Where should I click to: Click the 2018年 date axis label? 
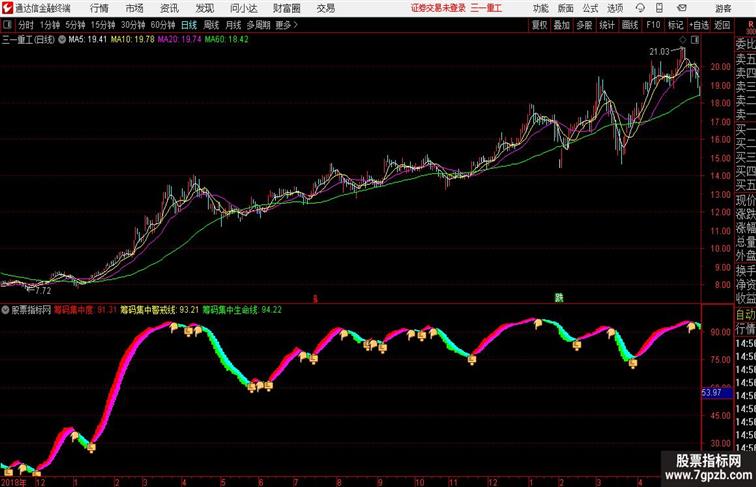(14, 482)
